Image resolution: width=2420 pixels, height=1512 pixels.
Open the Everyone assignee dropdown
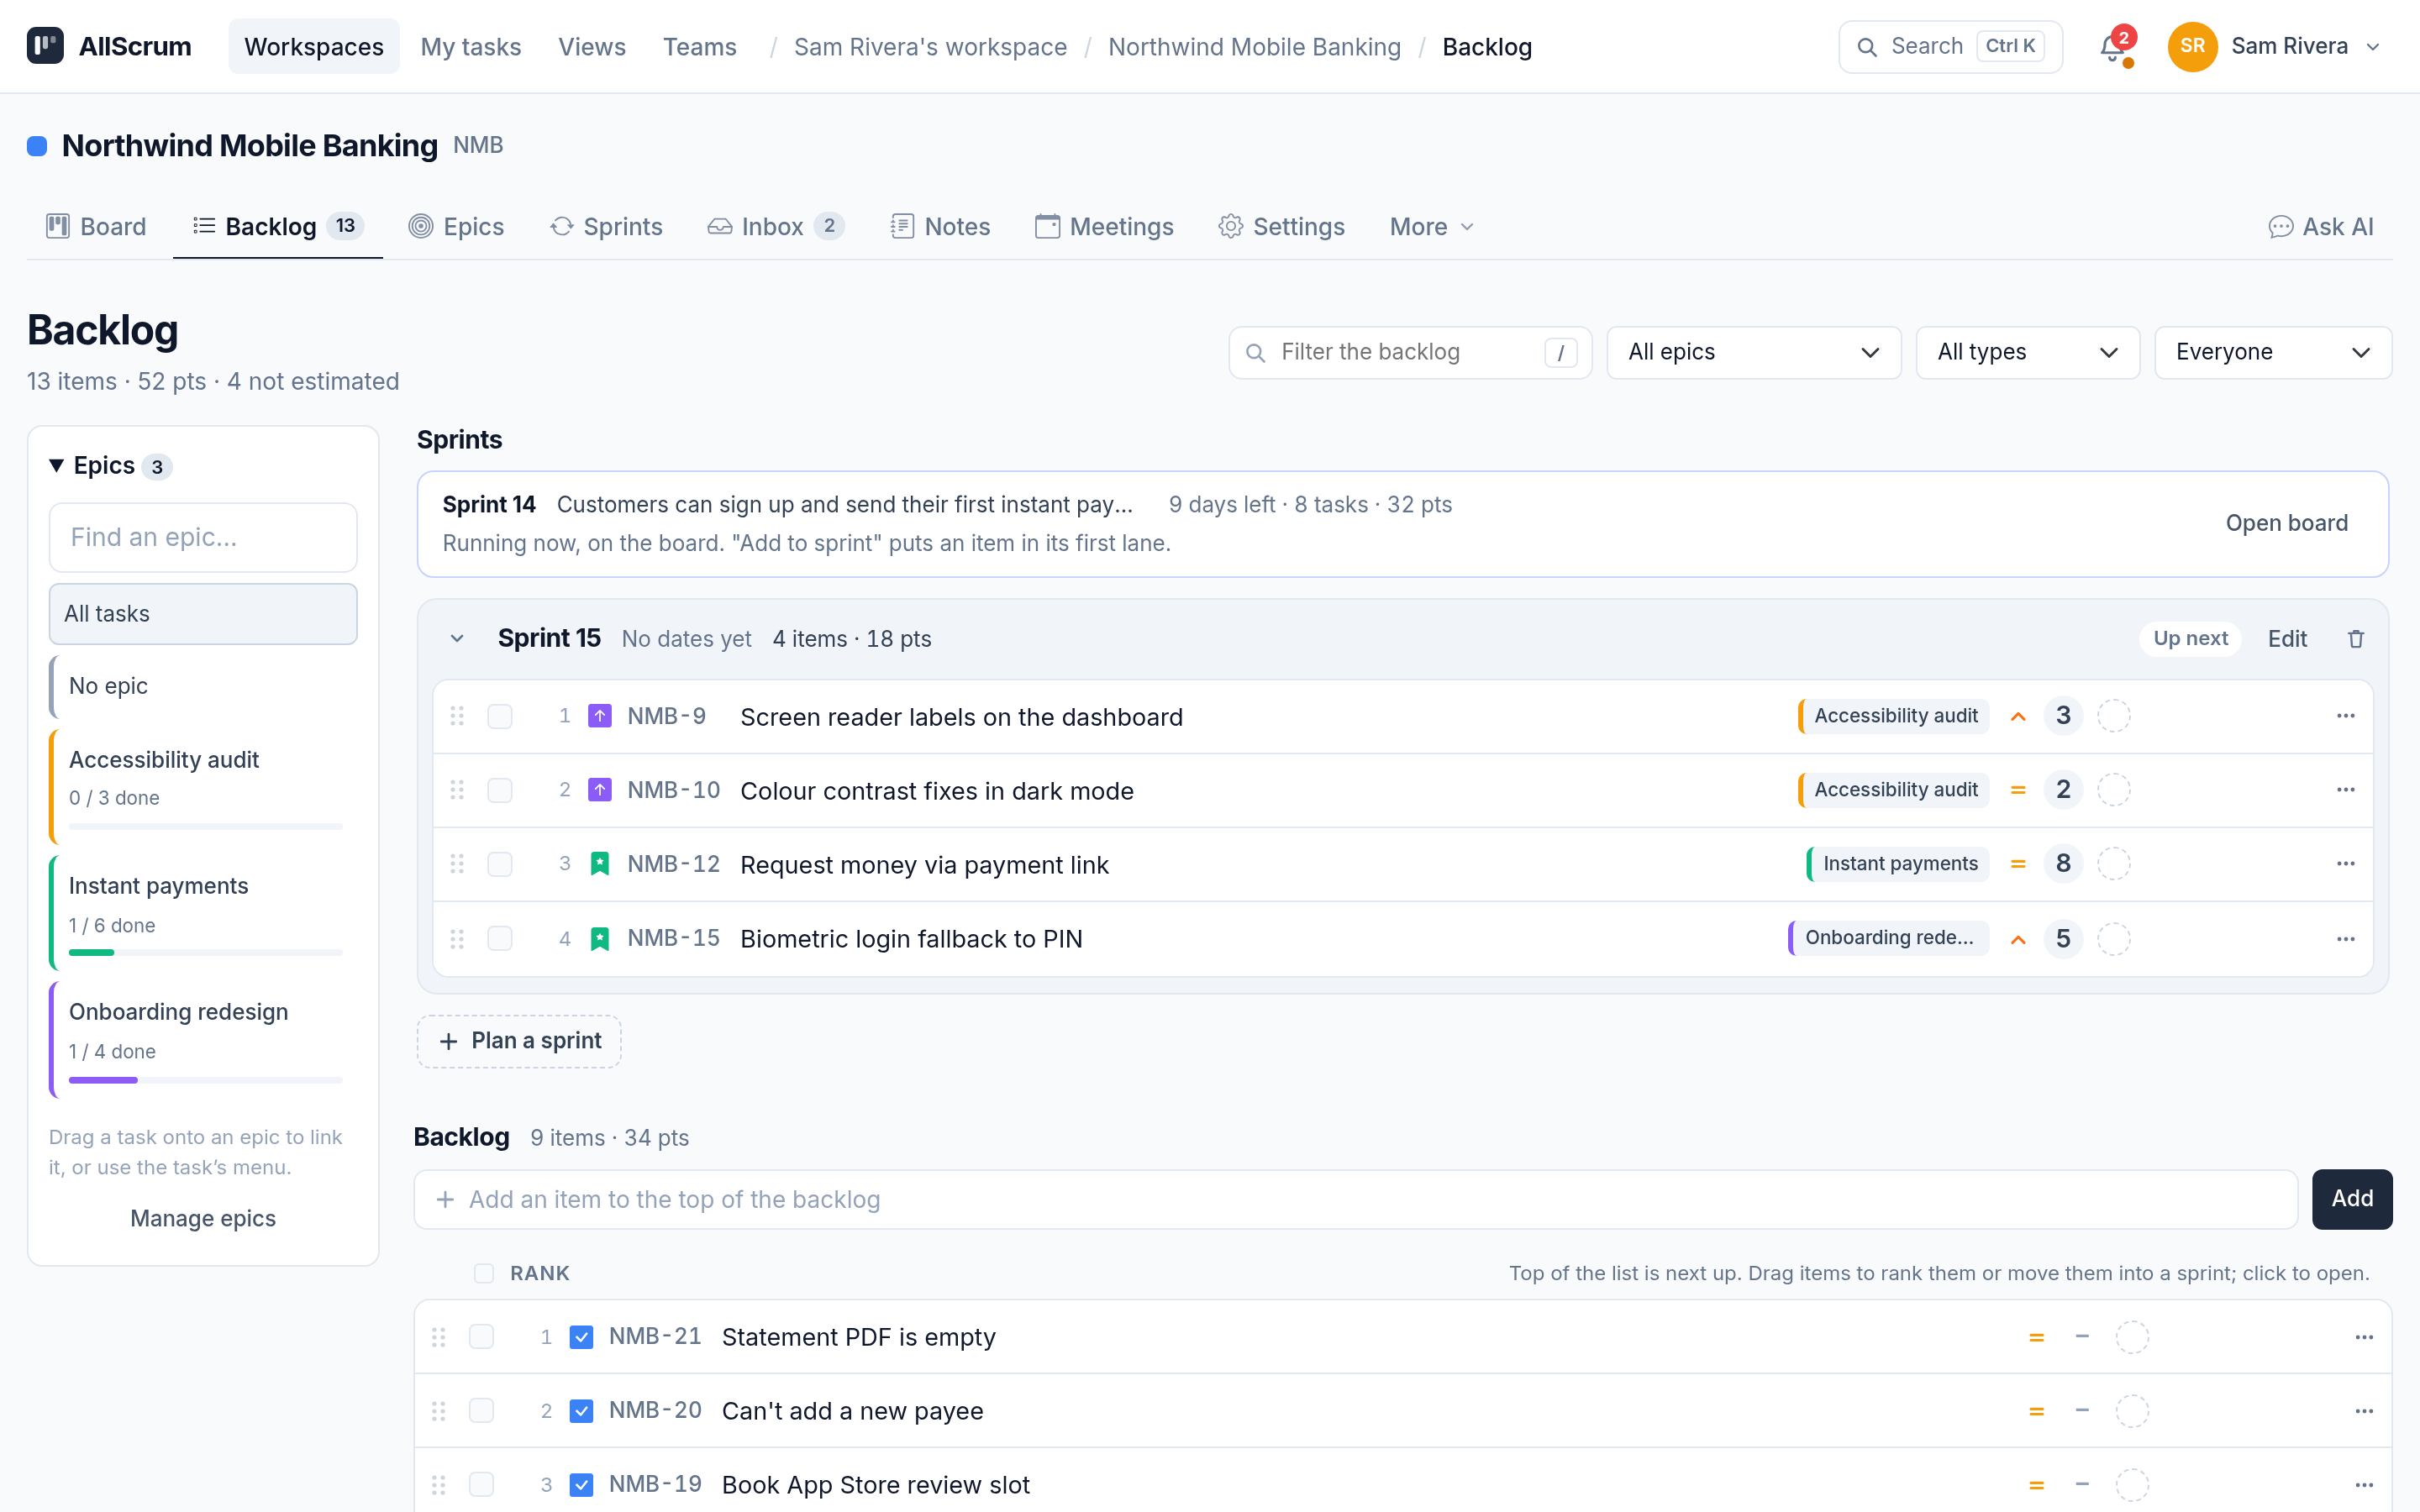[2272, 352]
